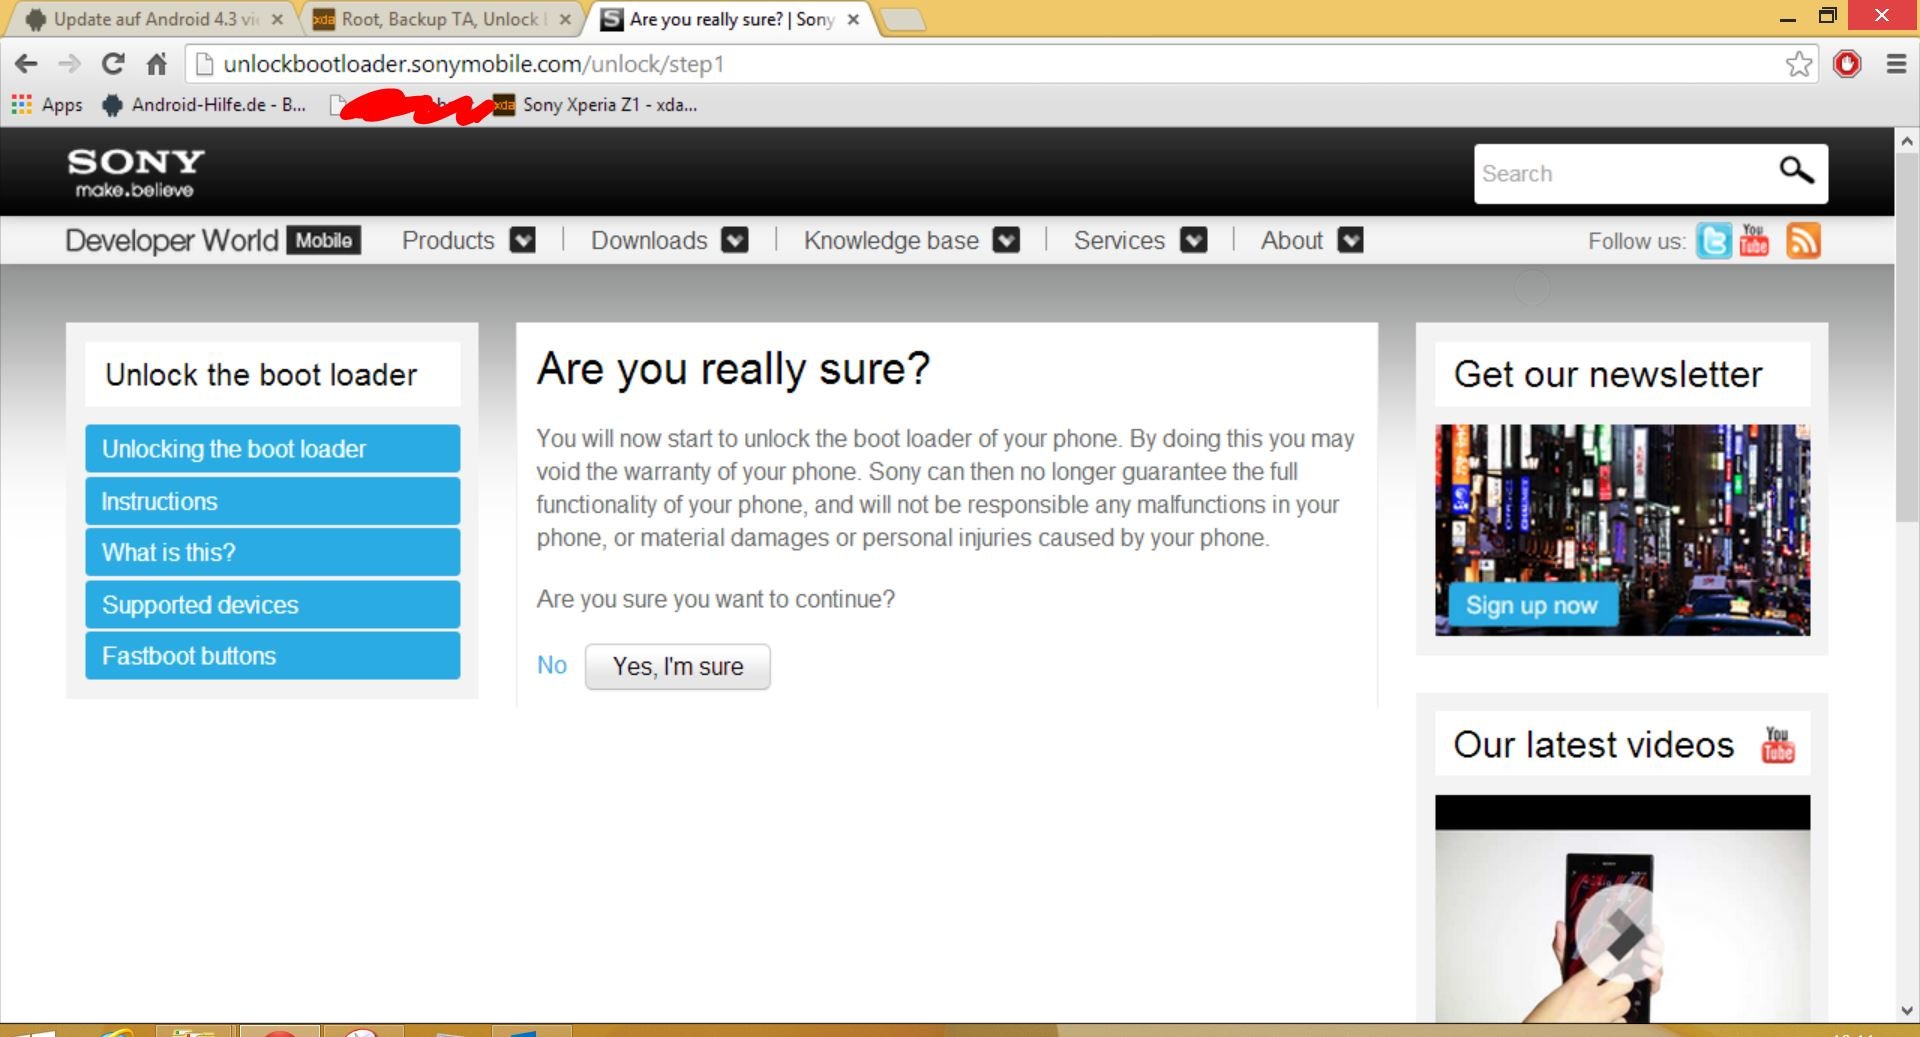This screenshot has height=1037, width=1920.
Task: Expand the Knowledge base dropdown arrow
Action: pyautogui.click(x=1007, y=240)
